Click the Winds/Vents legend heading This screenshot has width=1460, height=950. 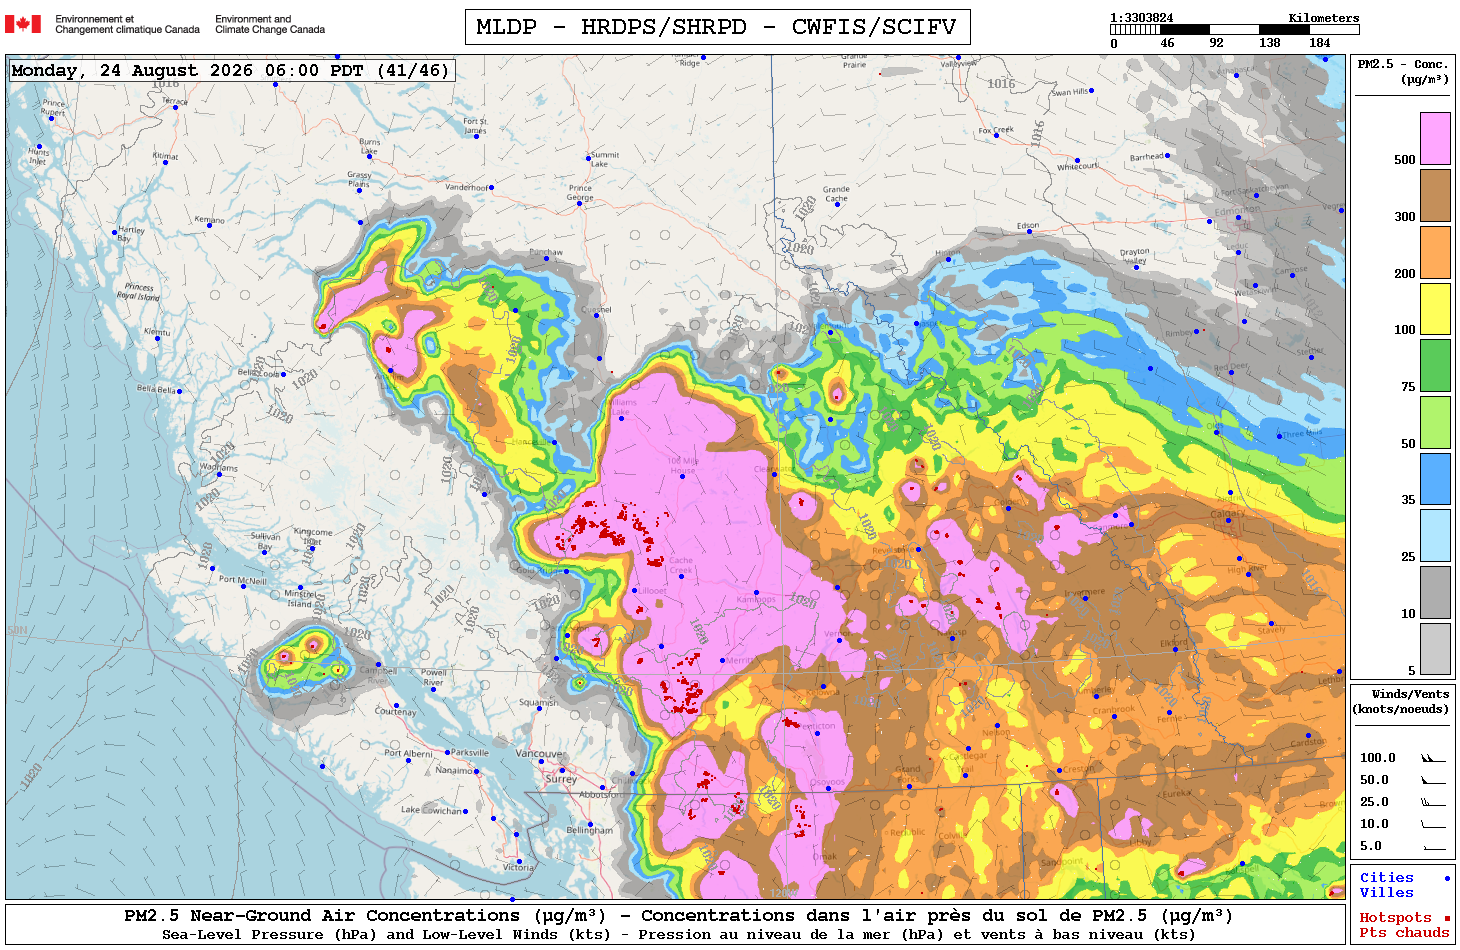click(x=1401, y=701)
